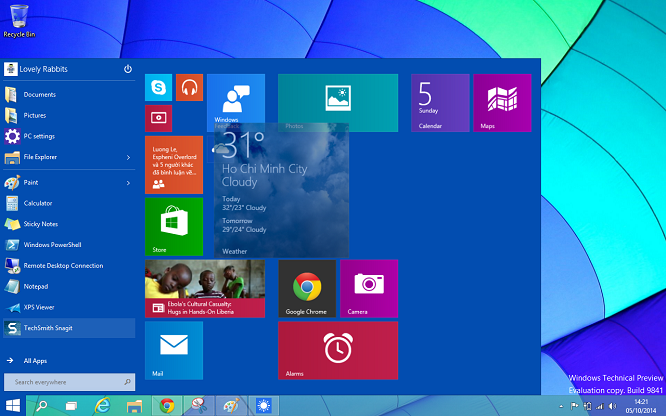Viewport: 666px width, 416px height.
Task: Switch to Google Chrome on taskbar
Action: click(x=167, y=406)
